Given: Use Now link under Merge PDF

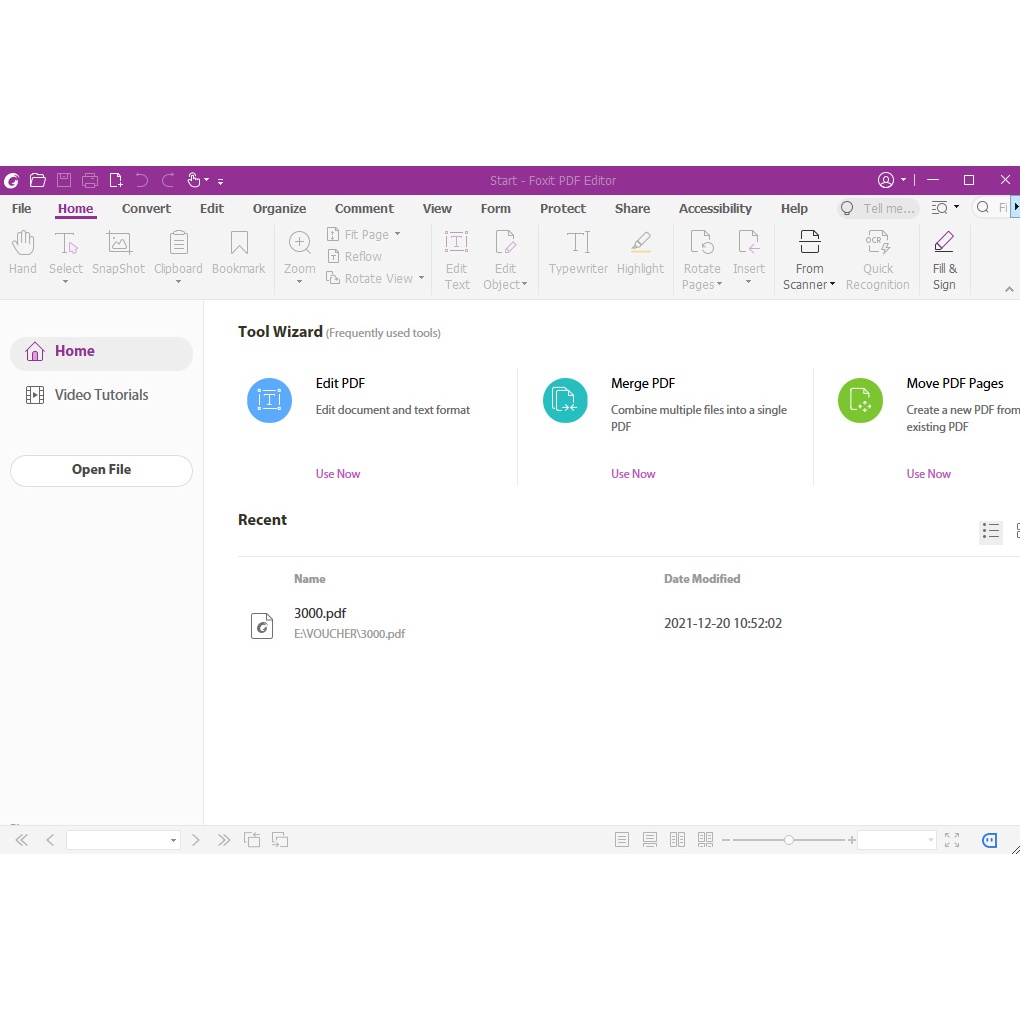Looking at the screenshot, I should [632, 473].
